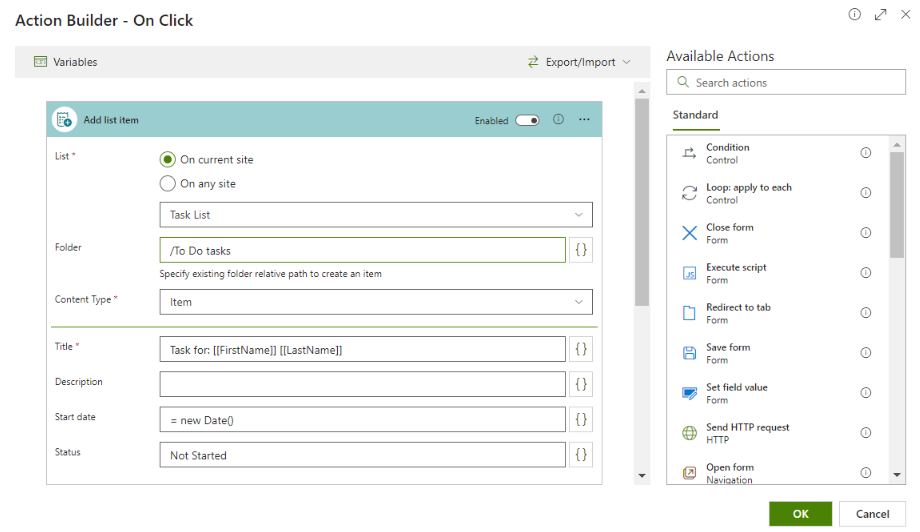Show info for Send HTTP request action
This screenshot has height=532, width=920.
[x=865, y=432]
